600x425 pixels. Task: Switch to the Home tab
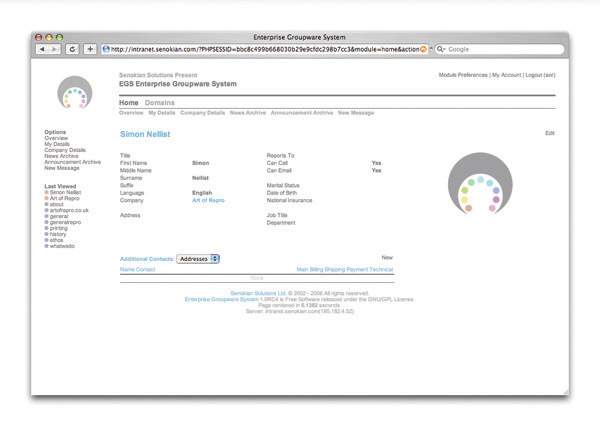click(x=129, y=103)
